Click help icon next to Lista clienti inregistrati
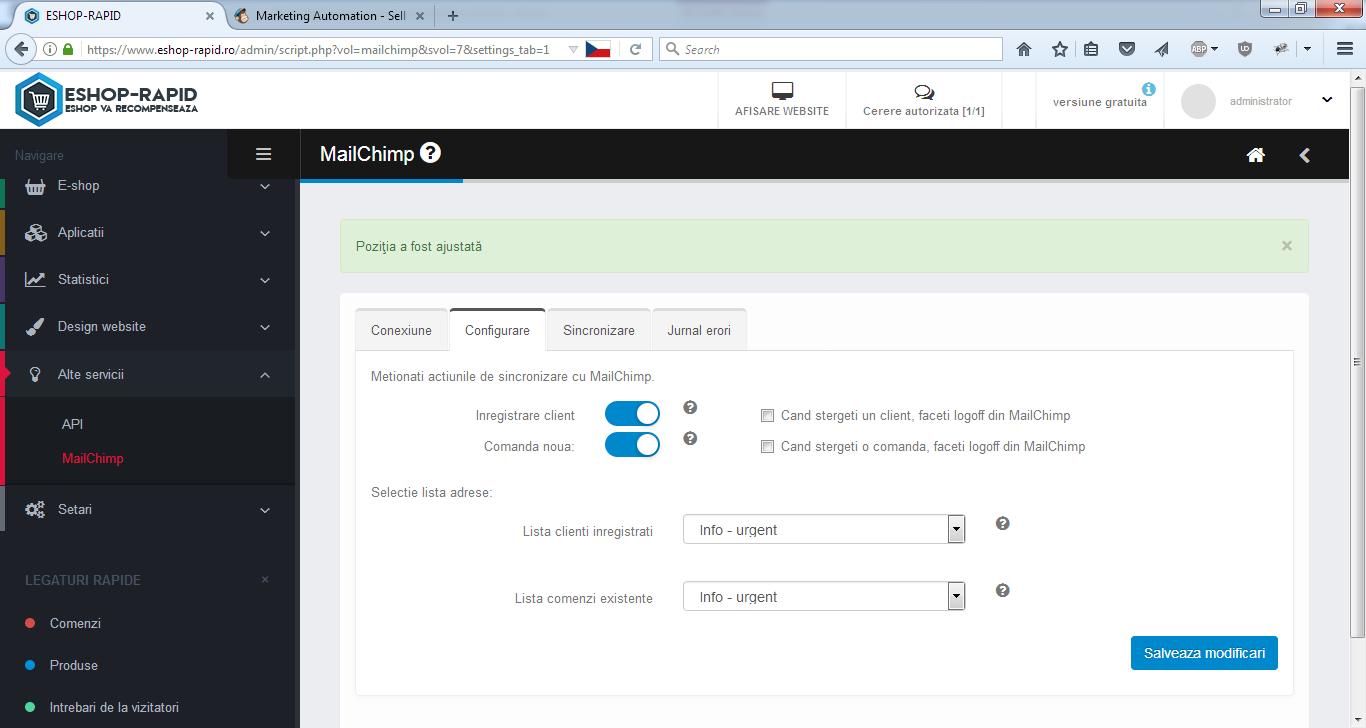This screenshot has height=728, width=1366. (x=1003, y=523)
